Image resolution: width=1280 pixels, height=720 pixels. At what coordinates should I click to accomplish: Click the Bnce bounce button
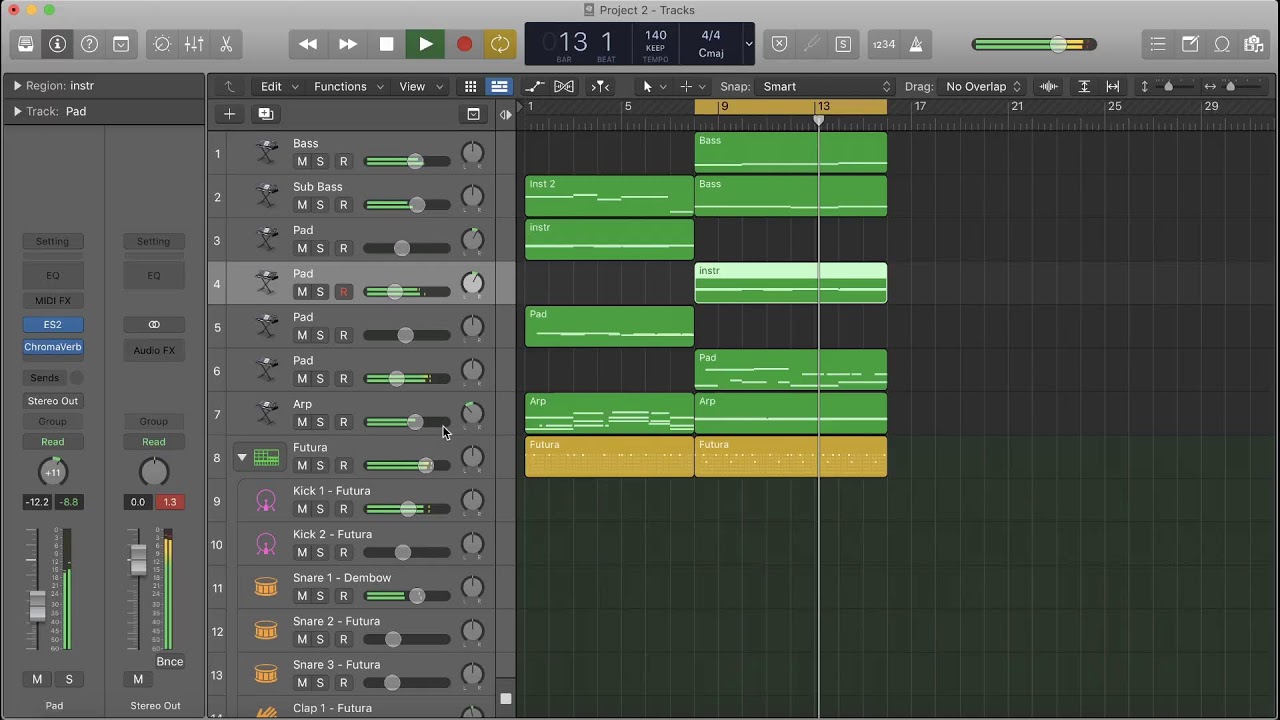click(x=170, y=662)
